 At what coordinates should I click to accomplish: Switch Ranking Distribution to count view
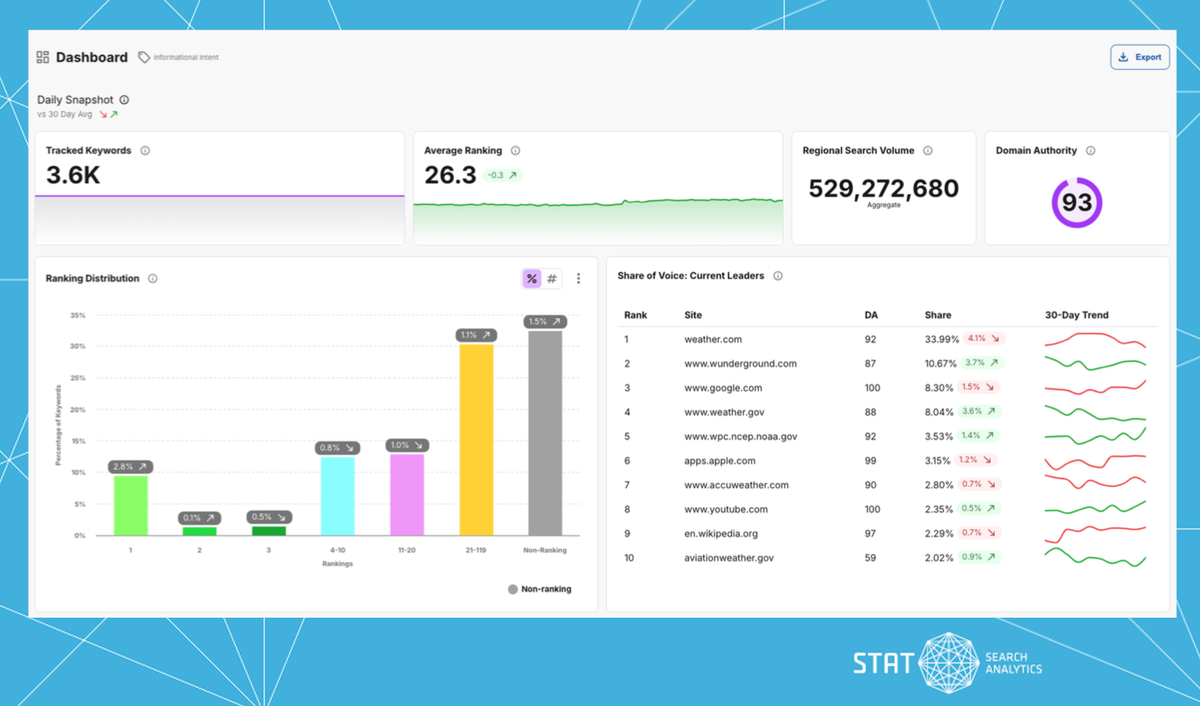tap(552, 278)
